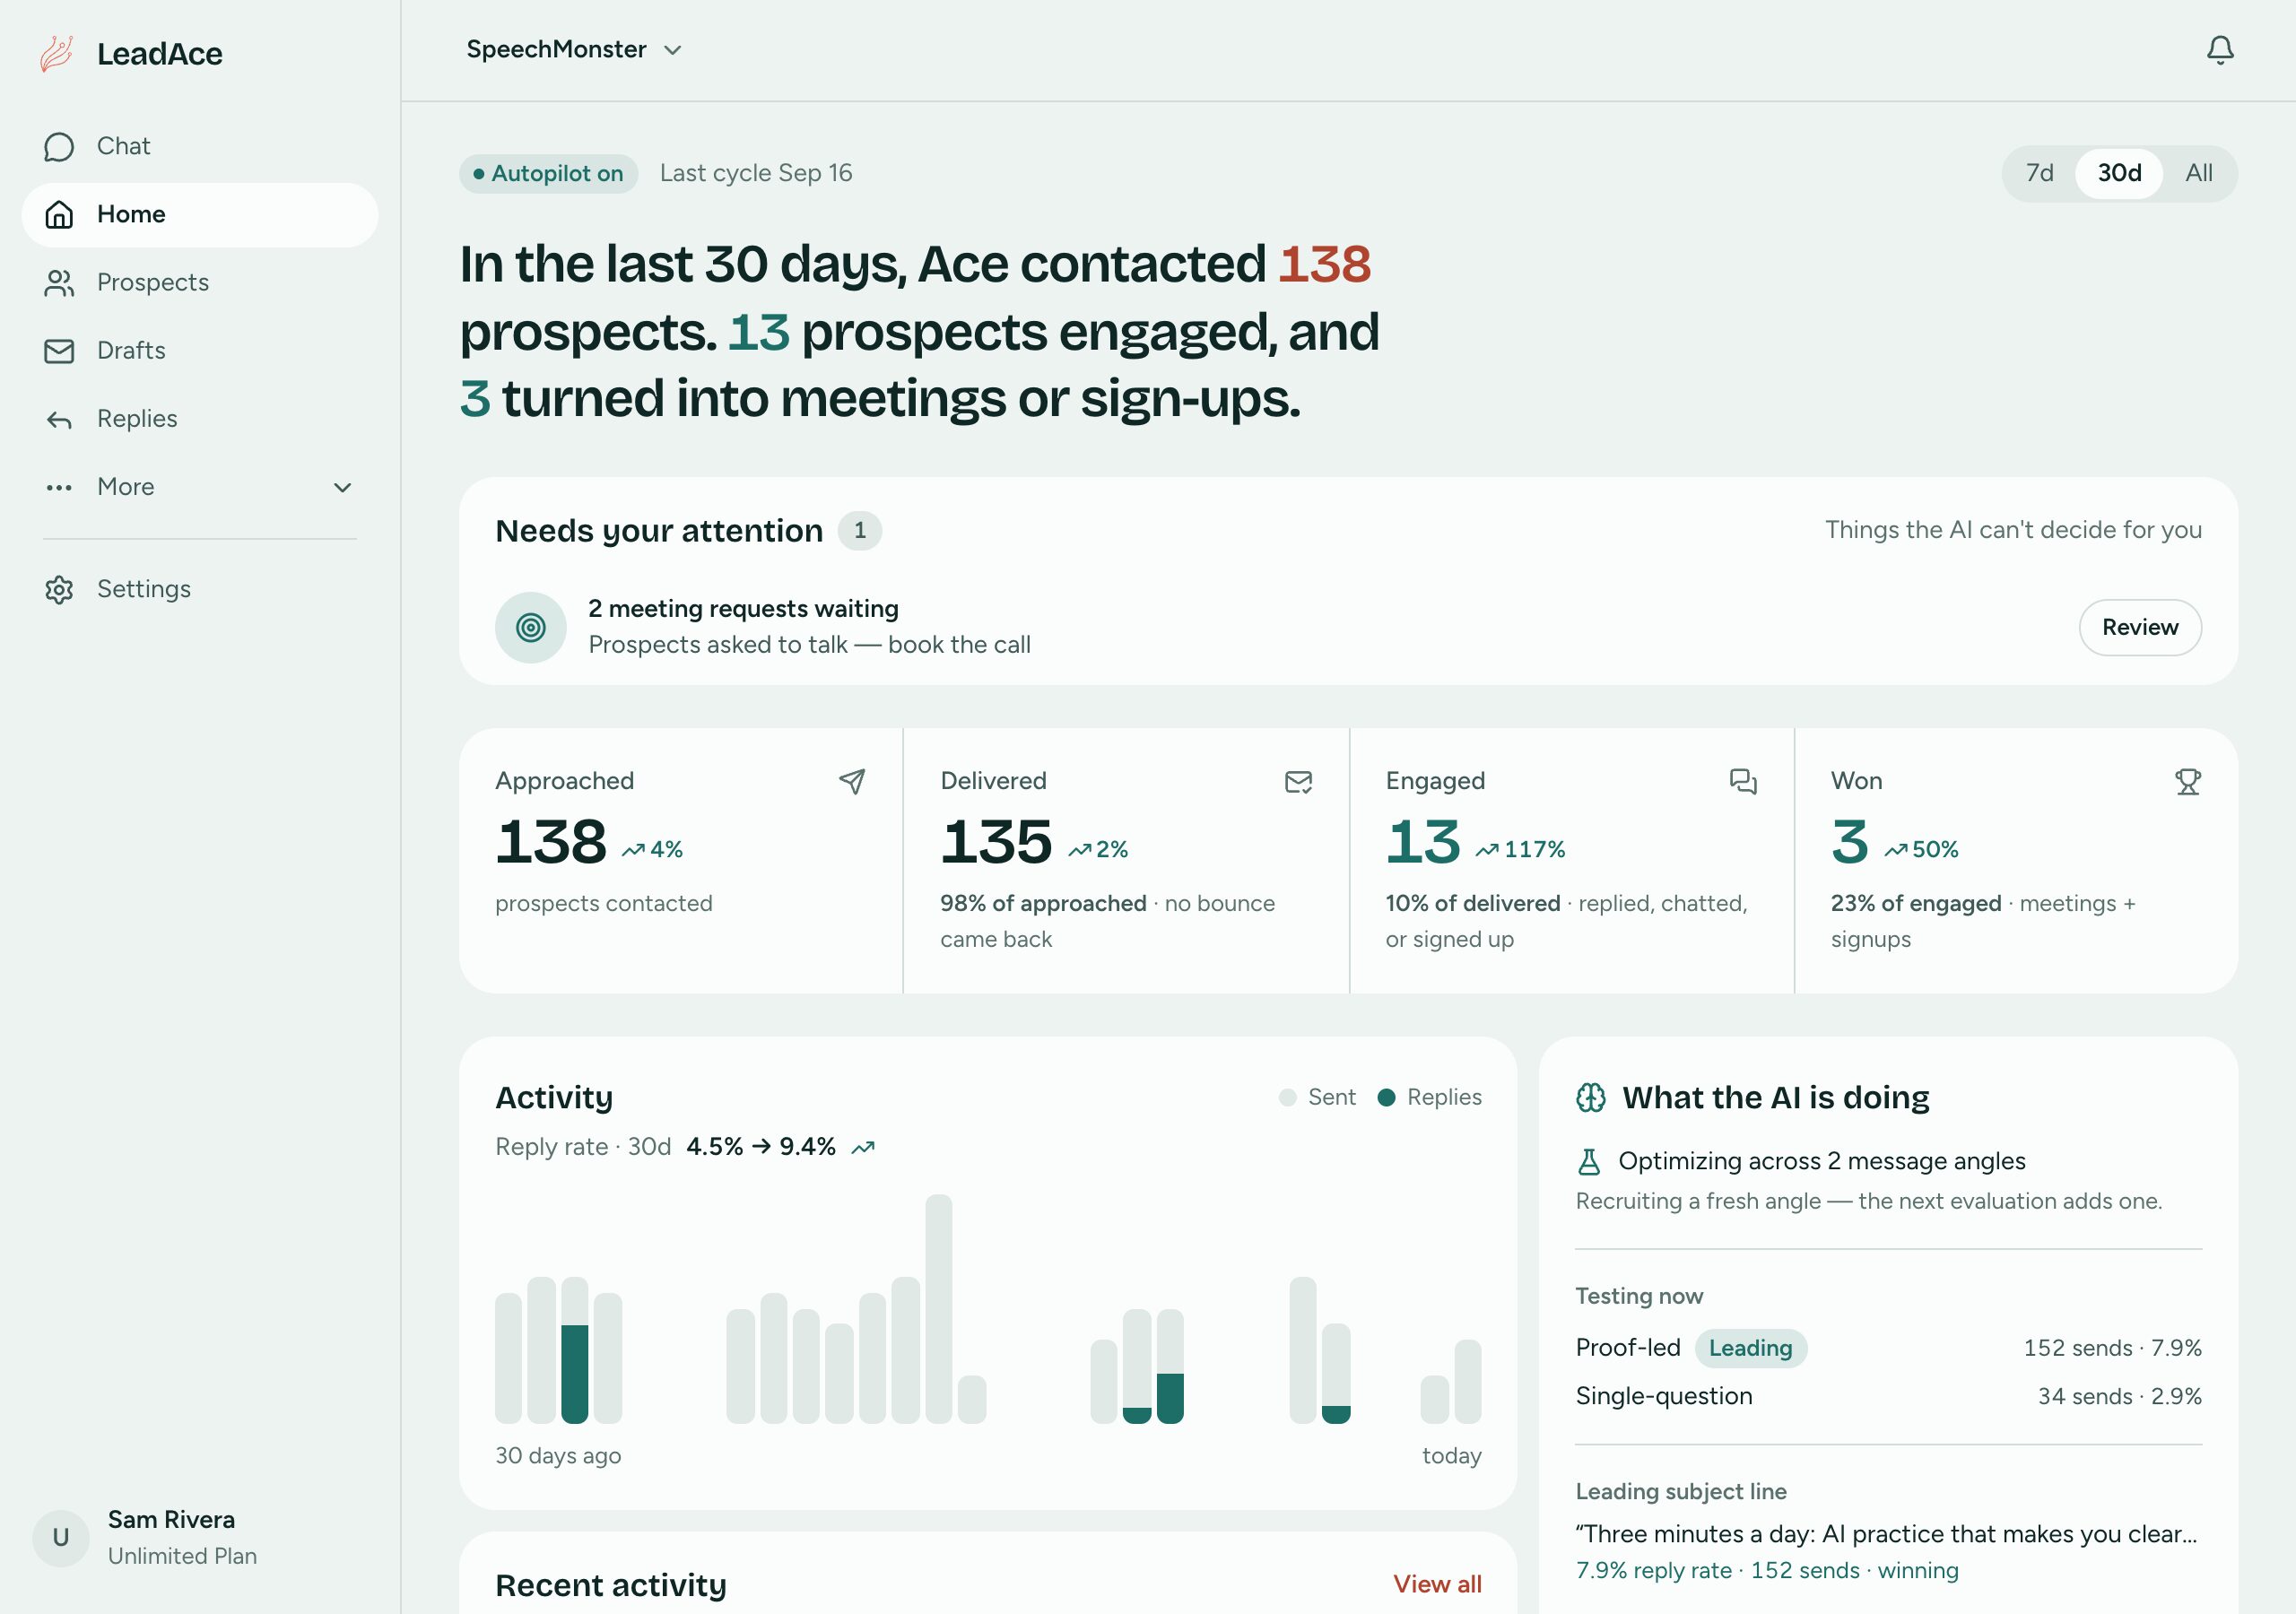Click the brain icon beside What the AI is doing
The image size is (2296, 1614).
click(1591, 1098)
